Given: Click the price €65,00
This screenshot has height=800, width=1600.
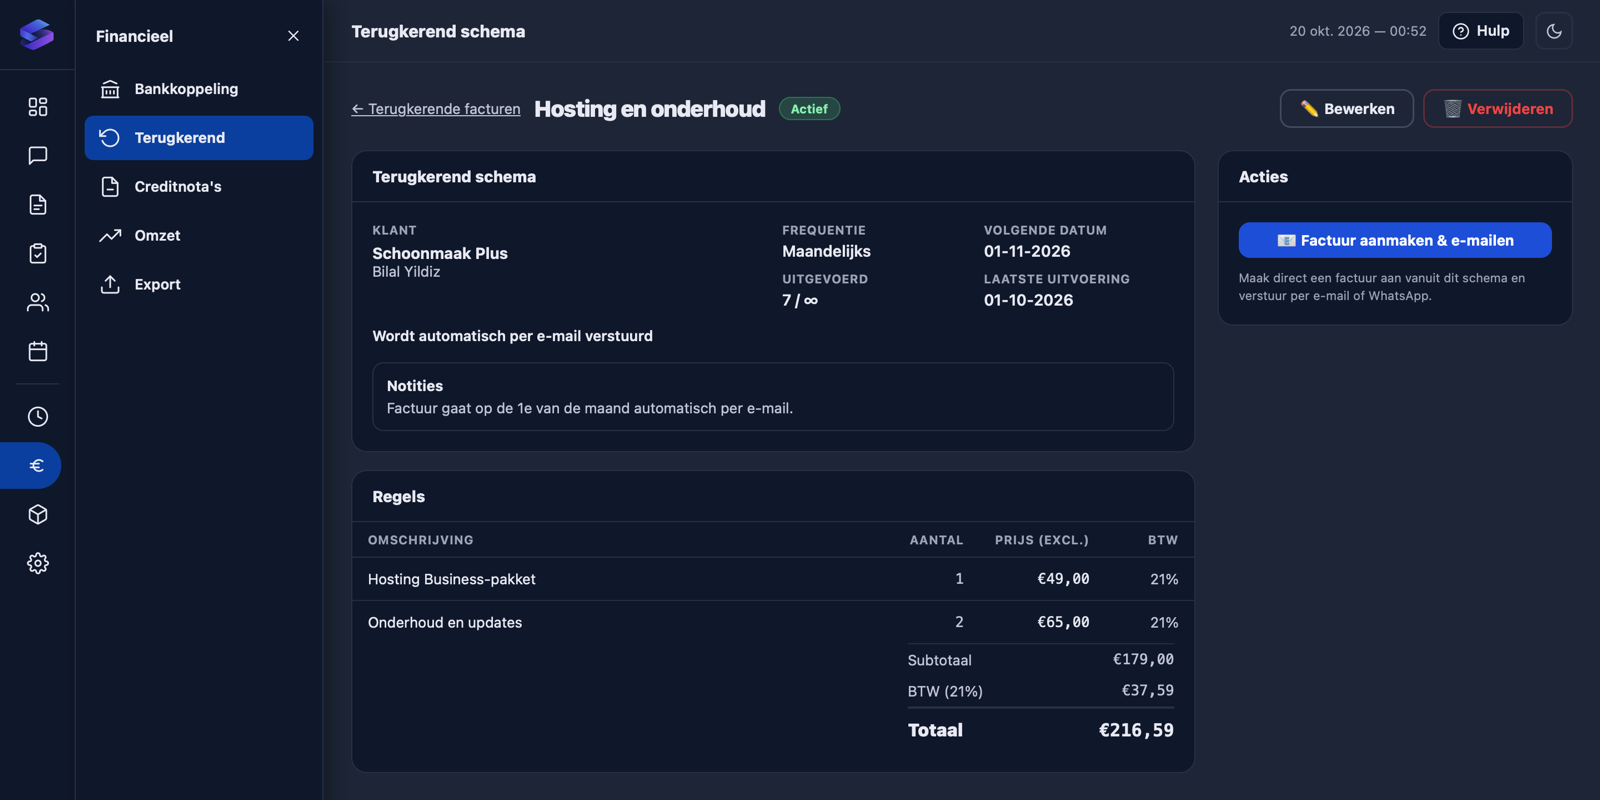Looking at the screenshot, I should point(1063,622).
